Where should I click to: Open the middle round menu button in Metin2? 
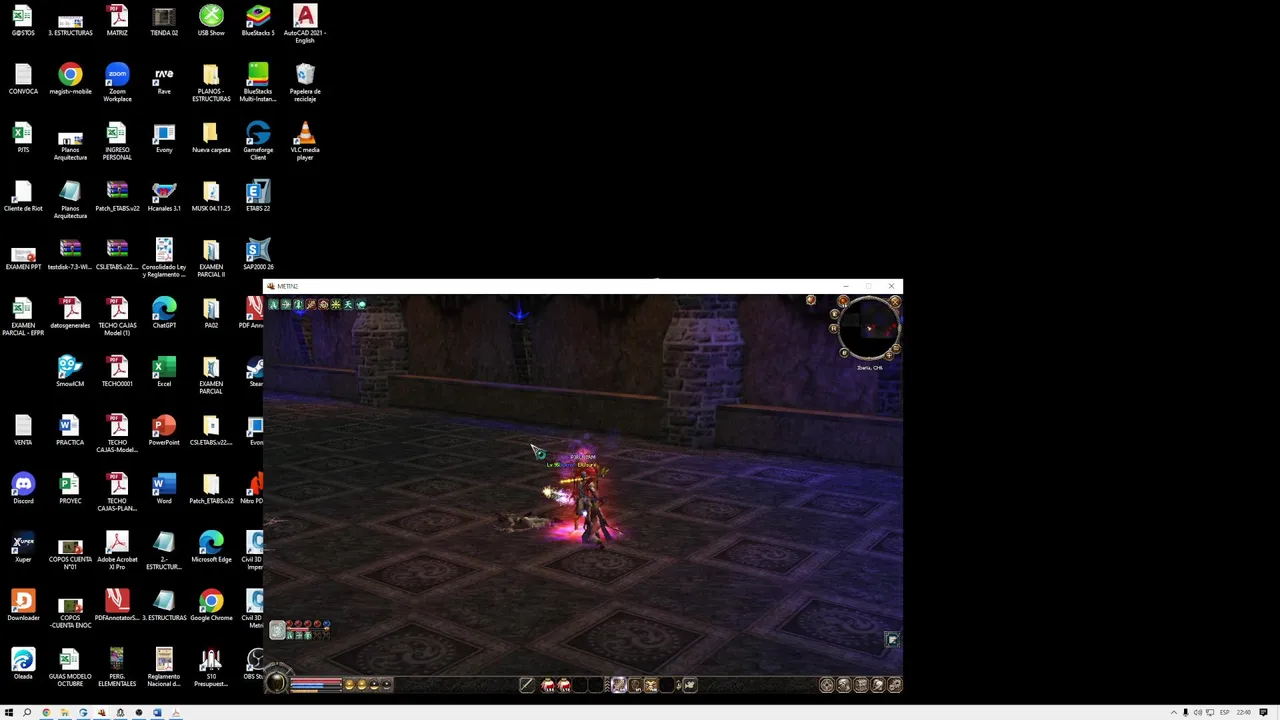click(860, 685)
